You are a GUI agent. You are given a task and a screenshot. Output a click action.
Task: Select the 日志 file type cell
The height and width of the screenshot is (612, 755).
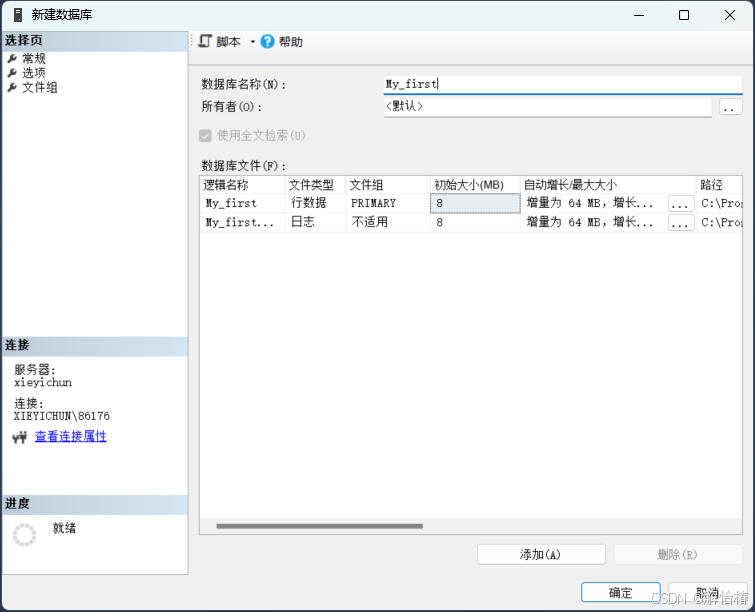[315, 222]
